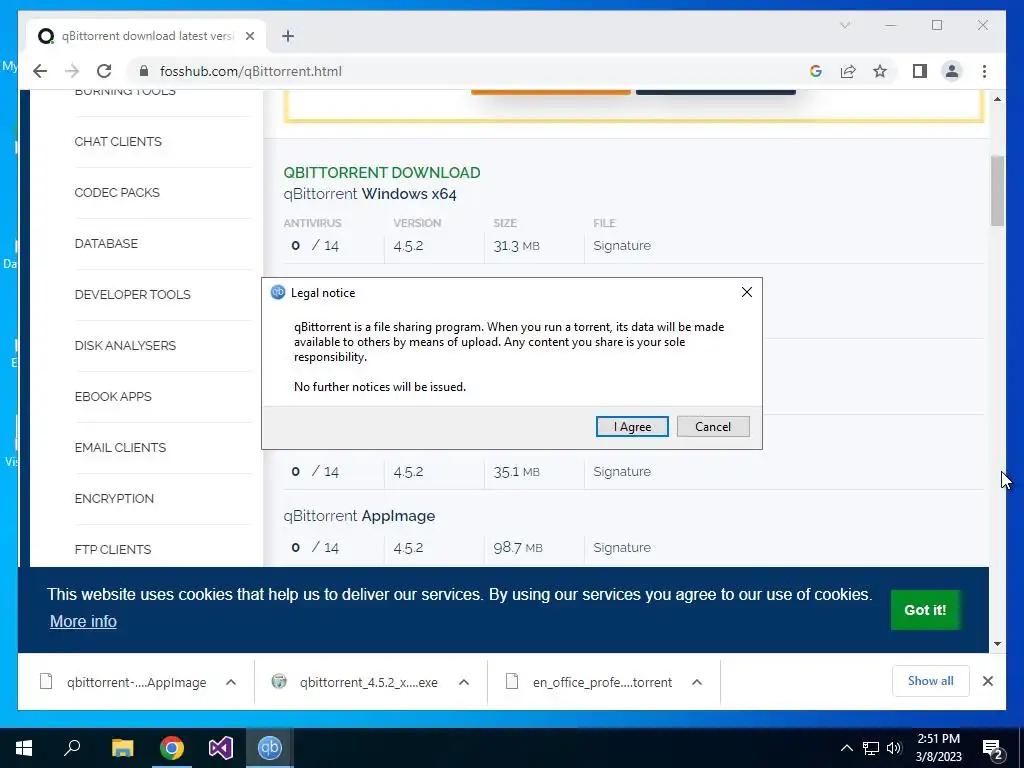
Task: Open DISK ANALYSERS category
Action: point(125,345)
